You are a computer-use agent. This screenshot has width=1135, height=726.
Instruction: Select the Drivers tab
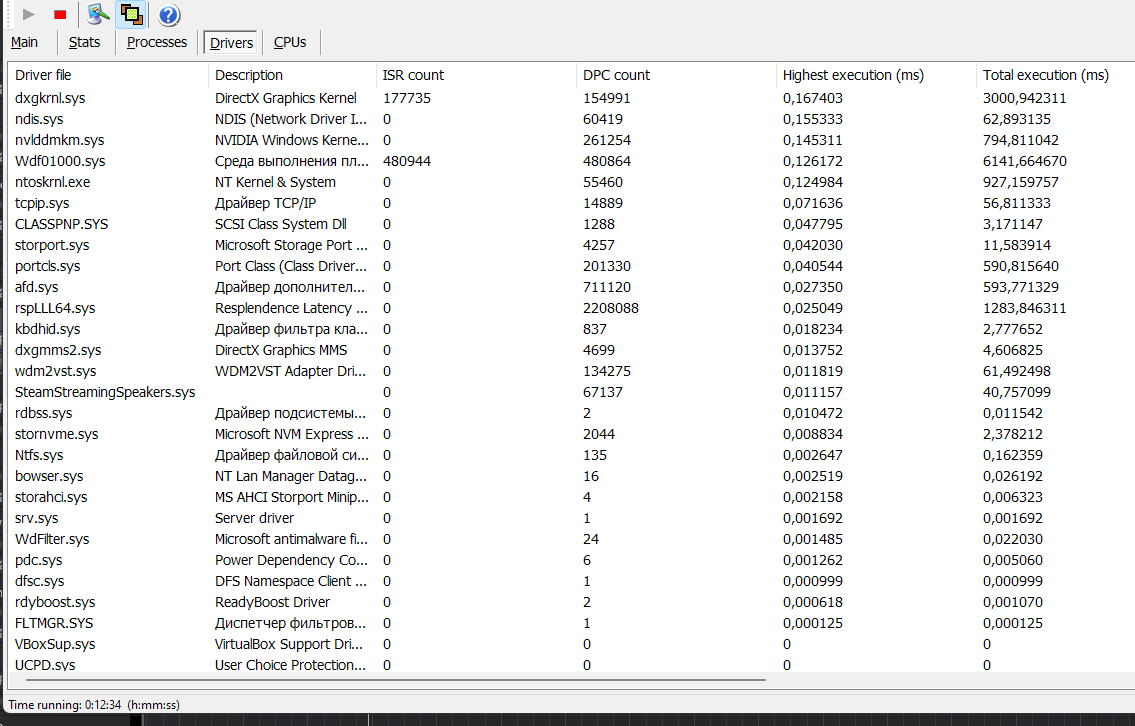tap(232, 43)
